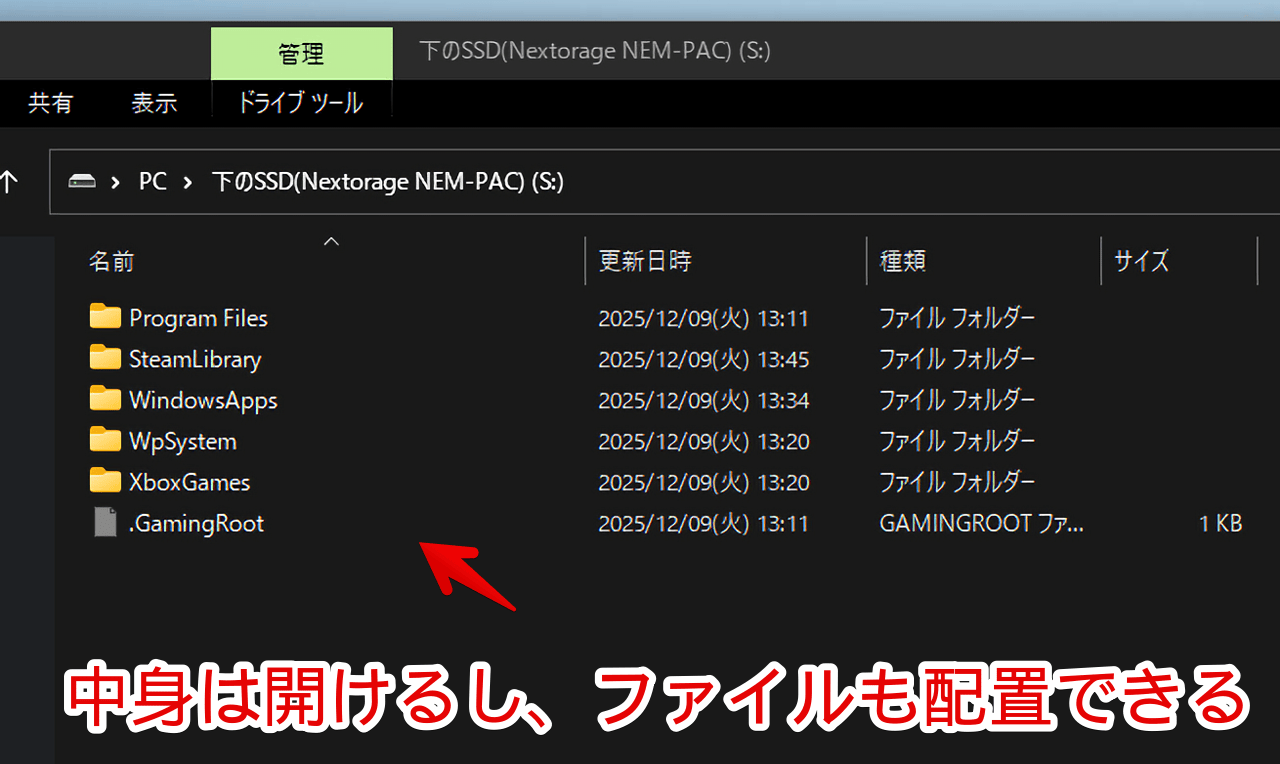1280x764 pixels.
Task: Switch to the 表示 tab
Action: coord(154,102)
